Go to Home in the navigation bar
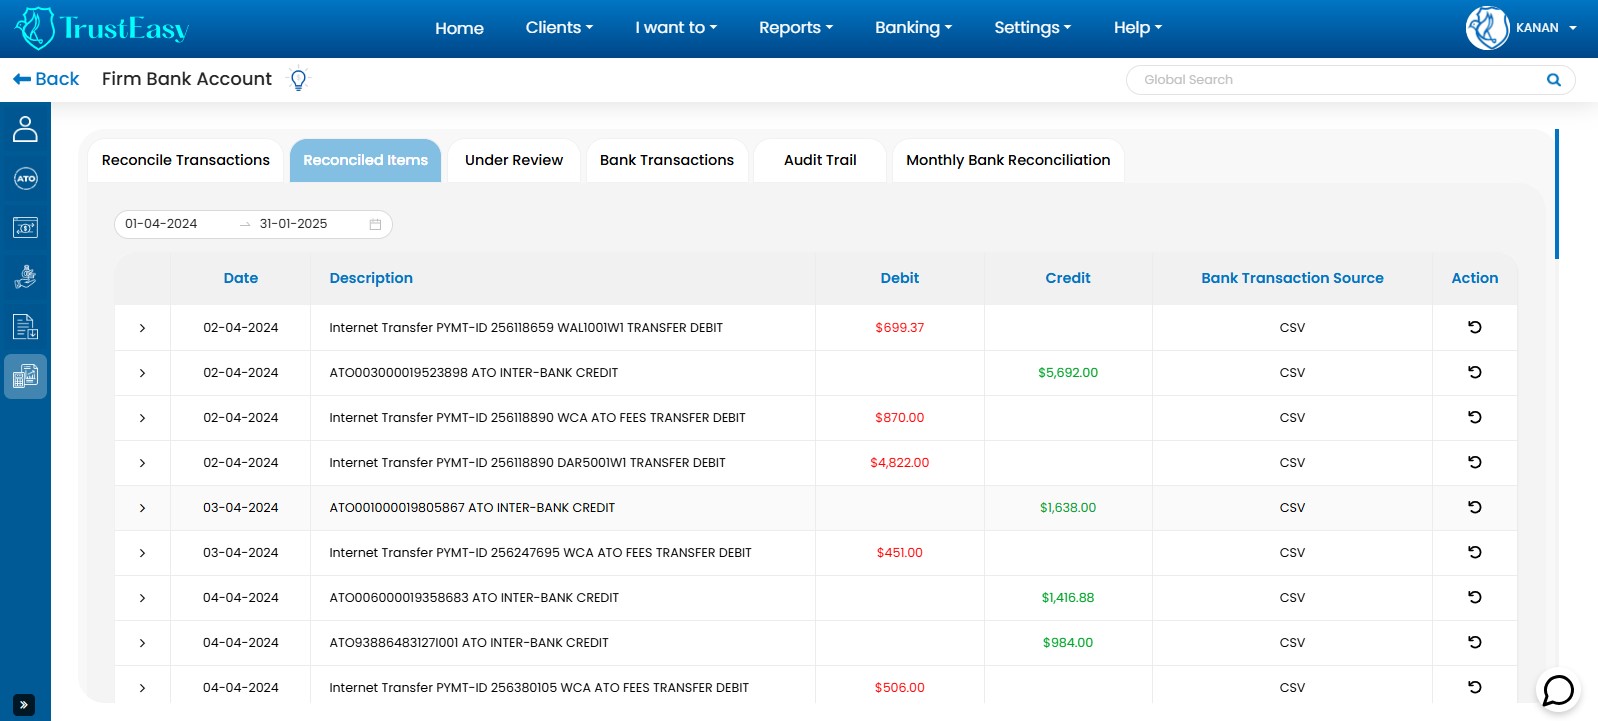This screenshot has height=721, width=1598. (x=459, y=28)
